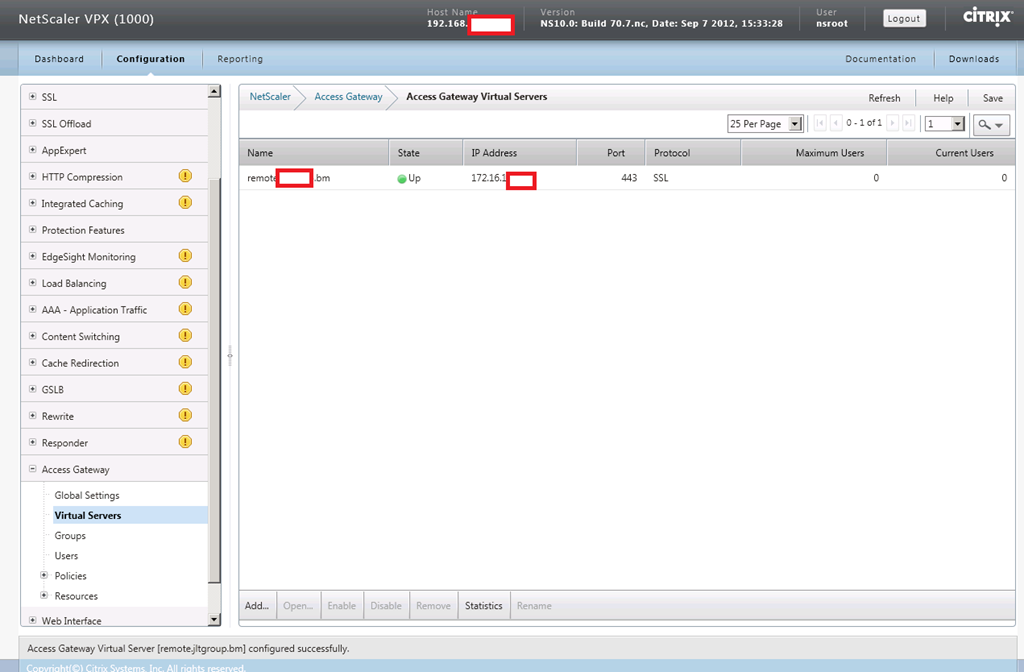Screen dimensions: 1024x672
Task: Click sidebar scrollbar down arrow
Action: (x=214, y=619)
